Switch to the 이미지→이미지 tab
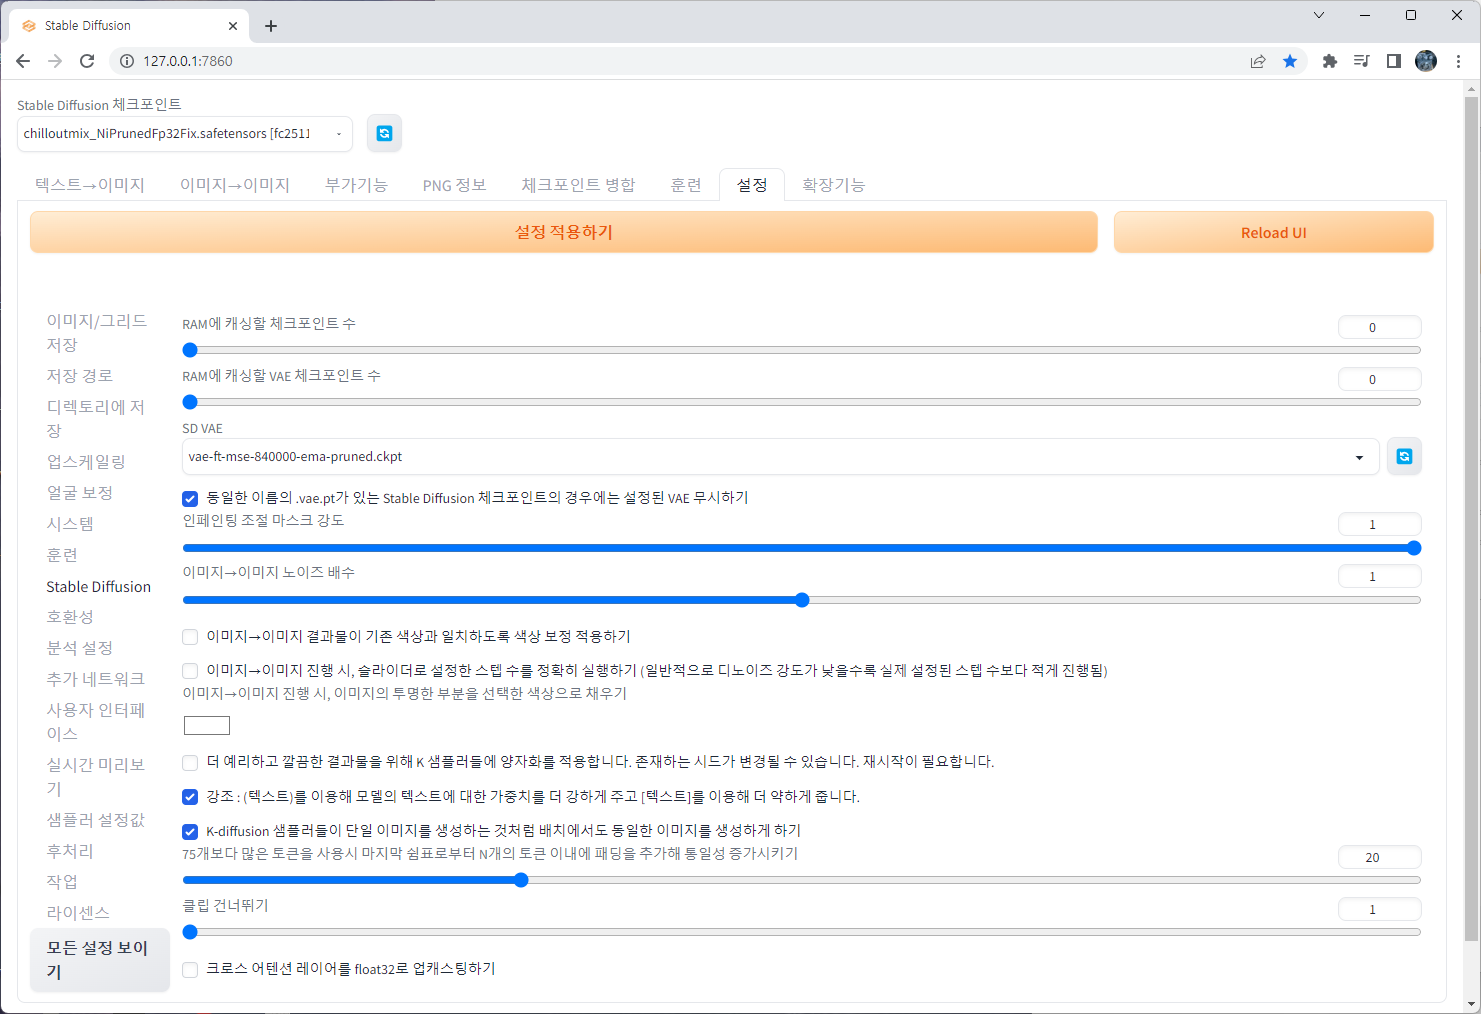This screenshot has width=1481, height=1014. 235,185
